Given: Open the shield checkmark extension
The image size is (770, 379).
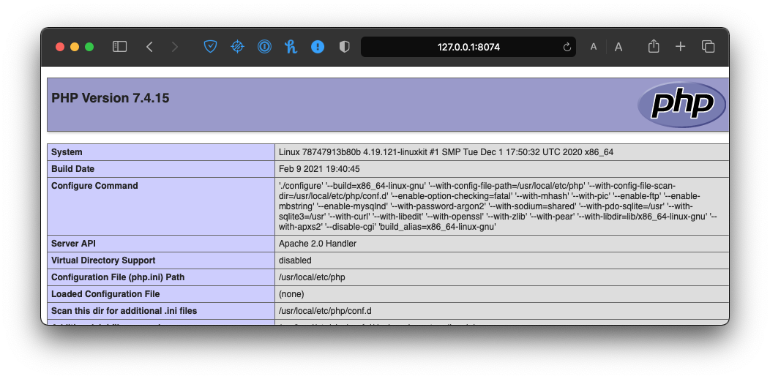Looking at the screenshot, I should [x=210, y=47].
